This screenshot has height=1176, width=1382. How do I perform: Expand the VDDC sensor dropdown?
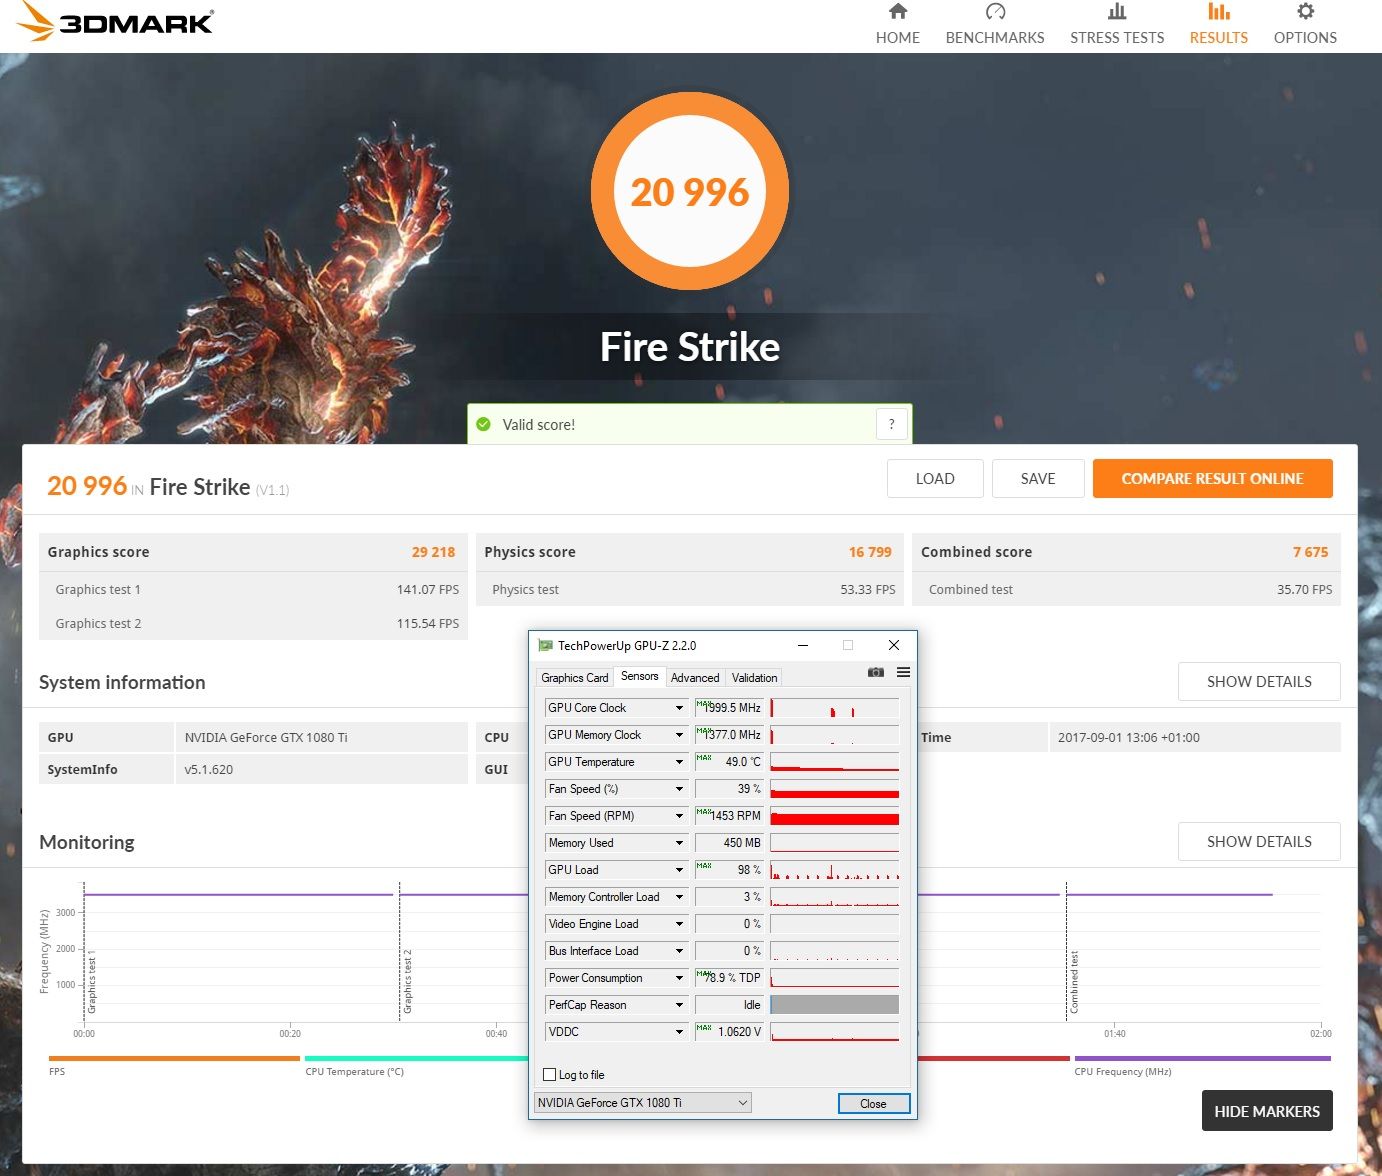coord(679,1032)
